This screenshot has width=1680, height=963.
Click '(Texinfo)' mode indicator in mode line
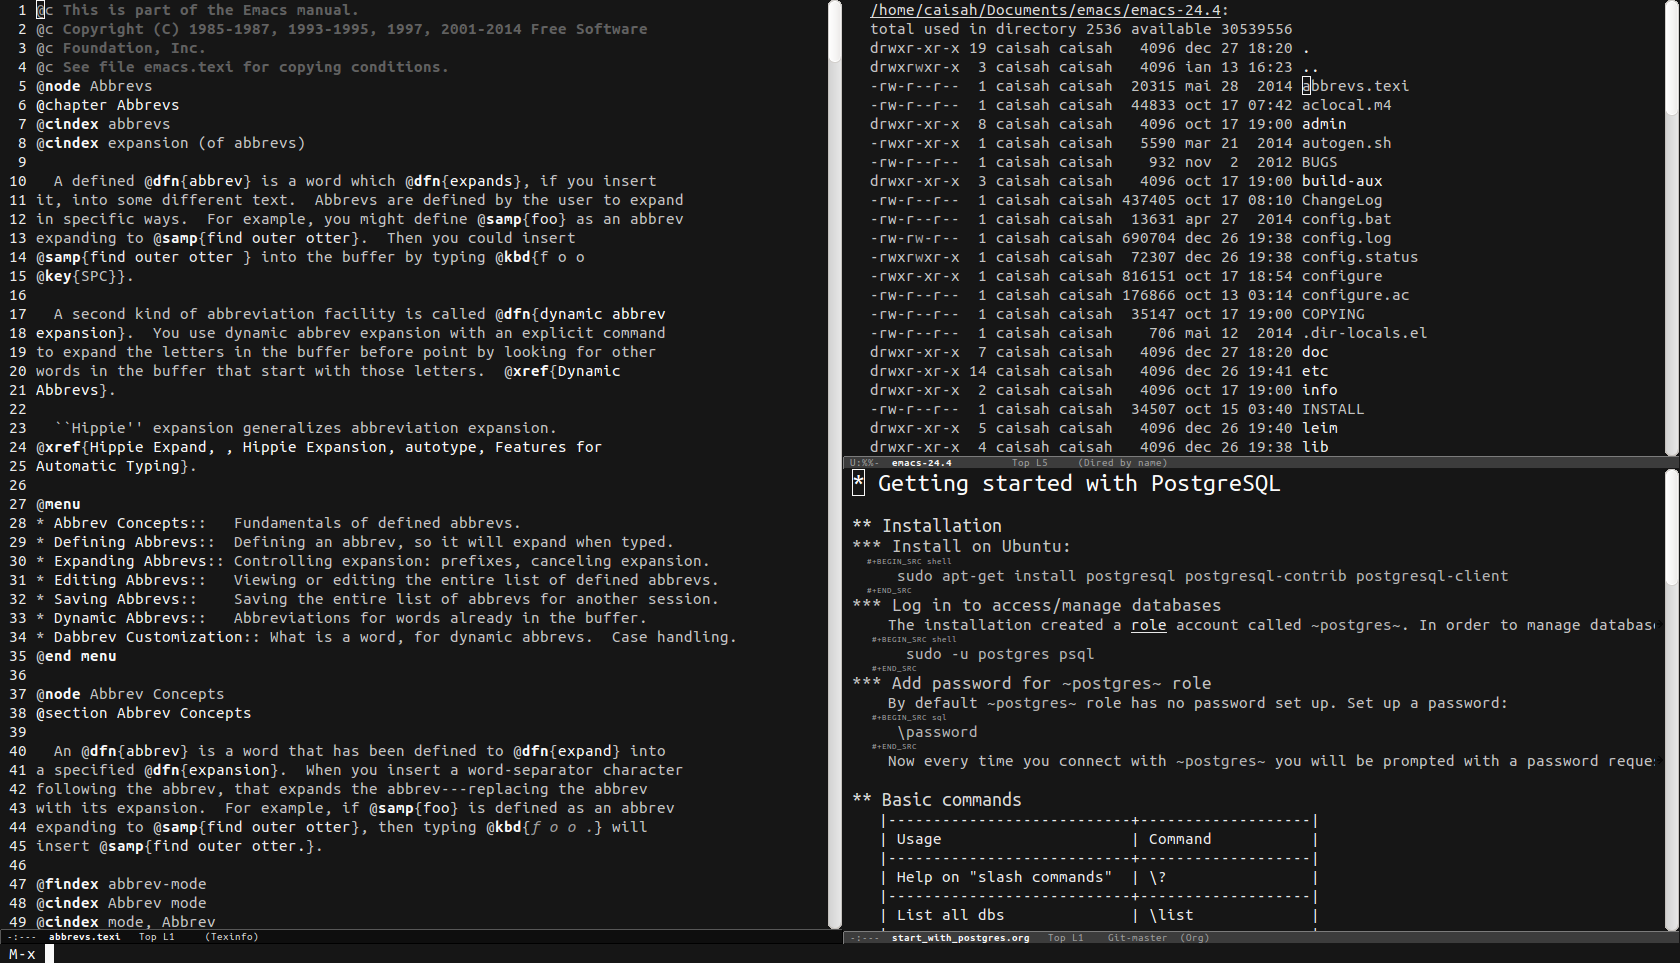coord(232,937)
